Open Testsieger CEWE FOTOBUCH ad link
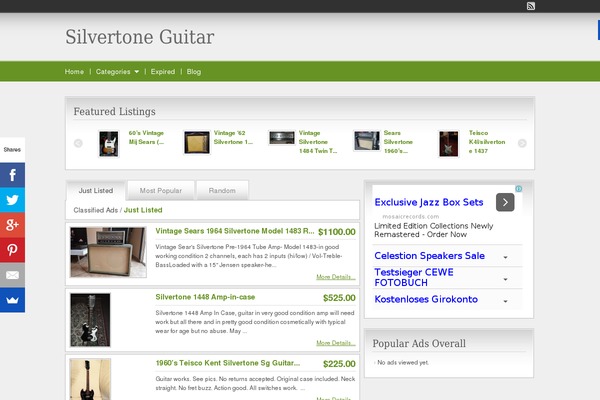 [414, 278]
